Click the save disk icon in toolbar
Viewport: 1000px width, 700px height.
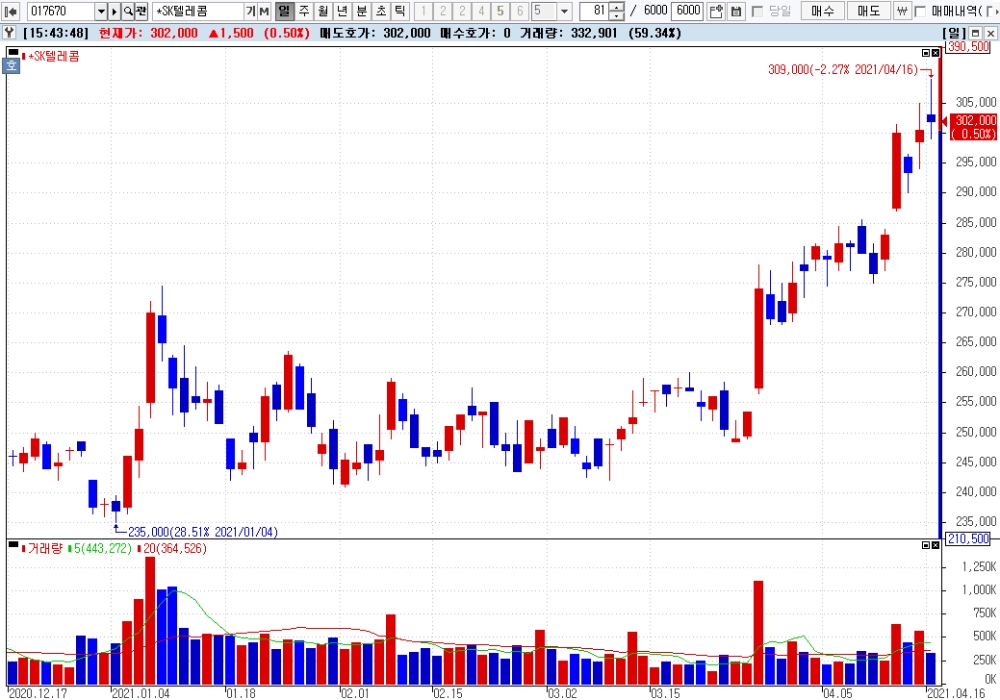[x=737, y=11]
